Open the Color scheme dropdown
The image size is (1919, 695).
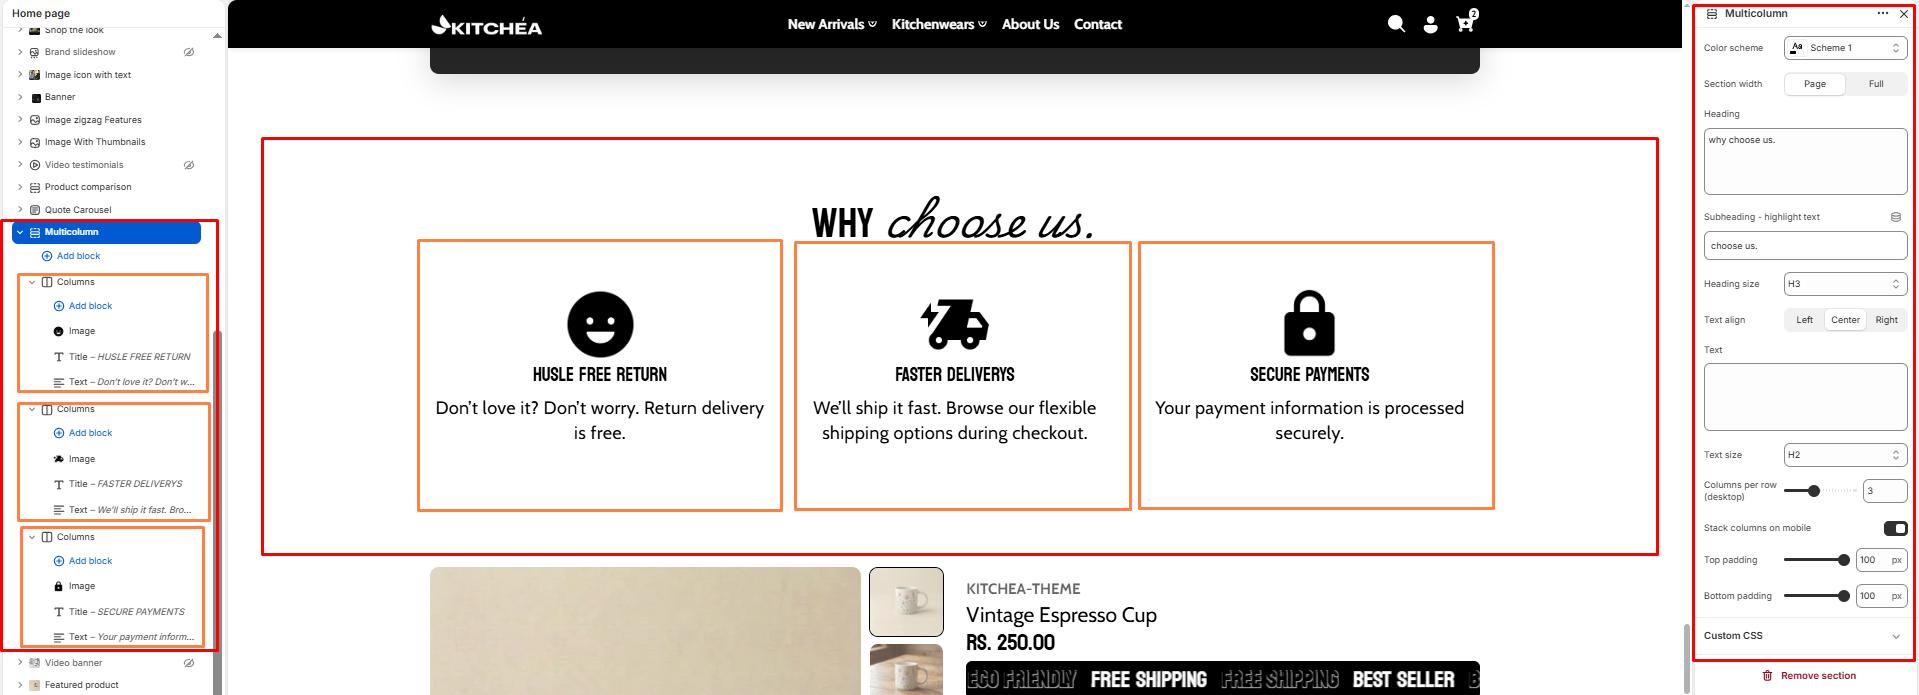pos(1845,48)
